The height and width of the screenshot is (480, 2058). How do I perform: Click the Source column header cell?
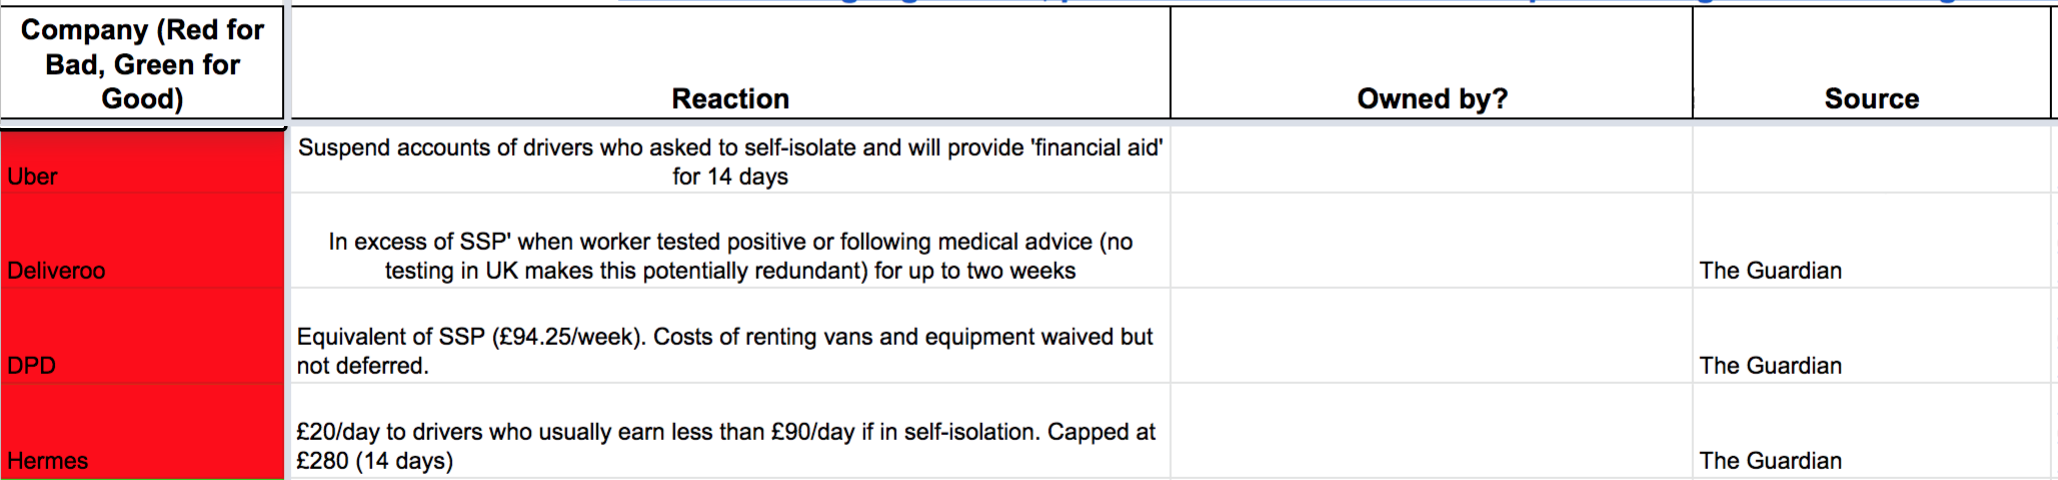point(1871,65)
